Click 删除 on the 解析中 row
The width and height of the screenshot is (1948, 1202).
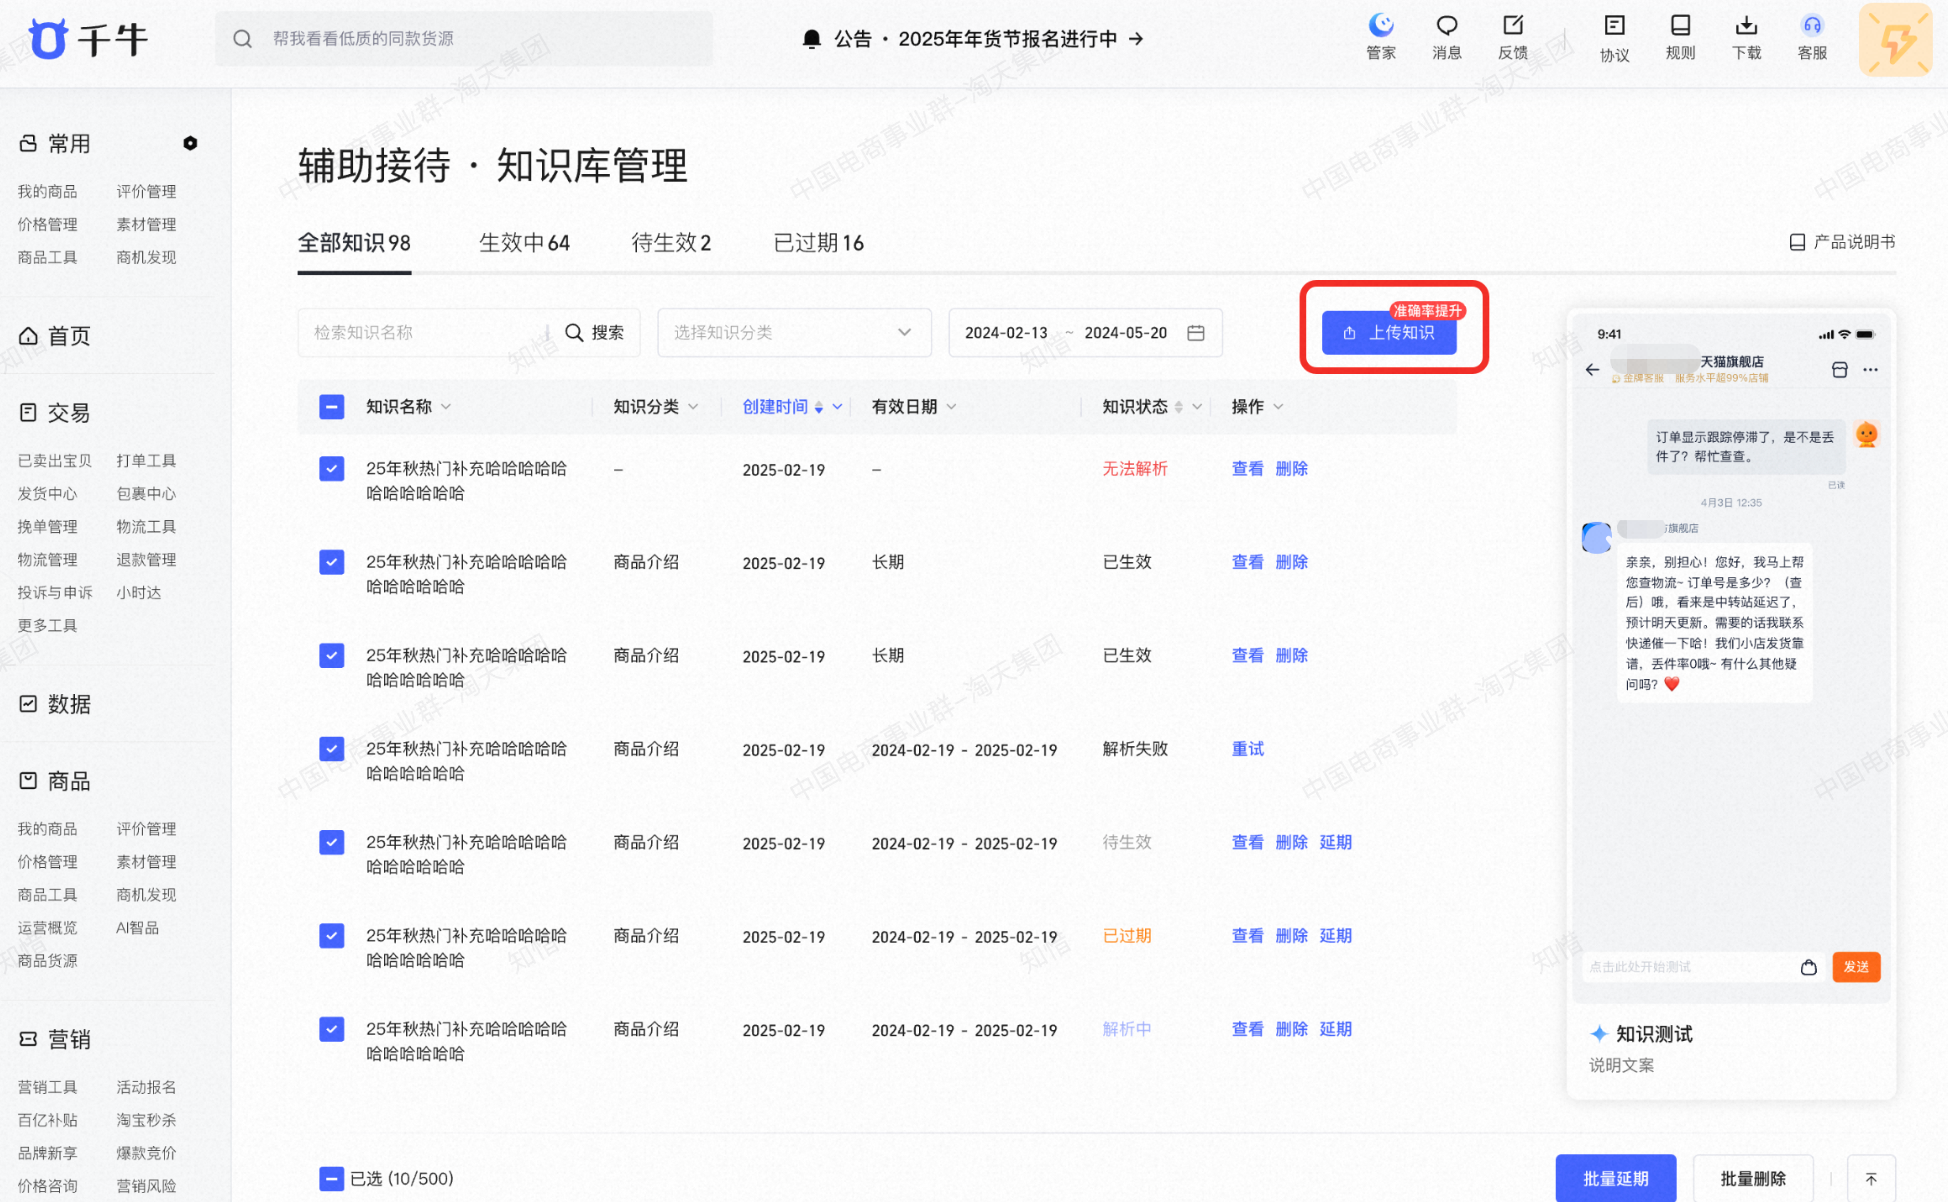(1291, 1029)
